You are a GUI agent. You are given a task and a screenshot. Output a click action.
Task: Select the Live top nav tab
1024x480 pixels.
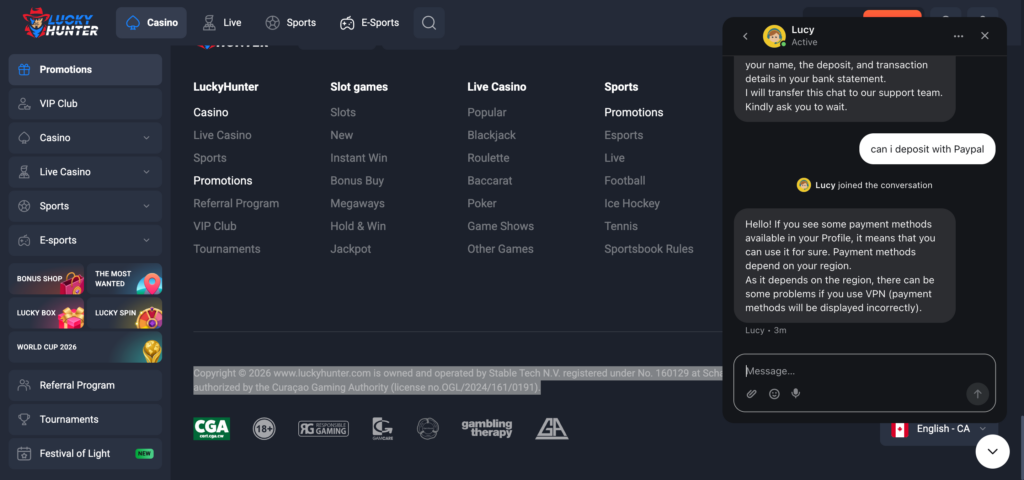221,23
